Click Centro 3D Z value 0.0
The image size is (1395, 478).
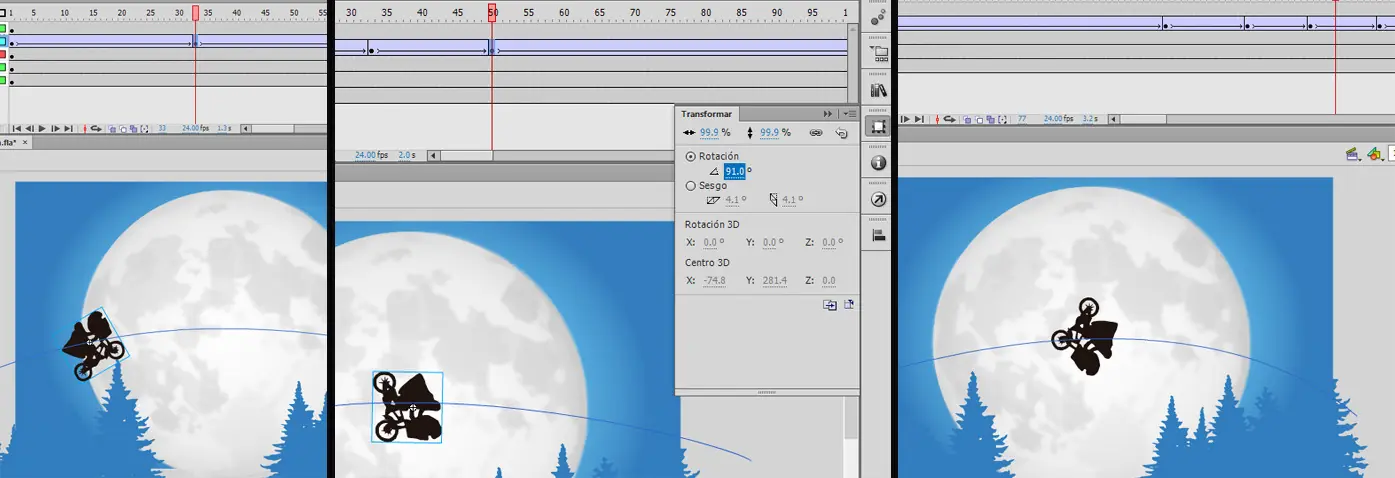[x=829, y=281]
